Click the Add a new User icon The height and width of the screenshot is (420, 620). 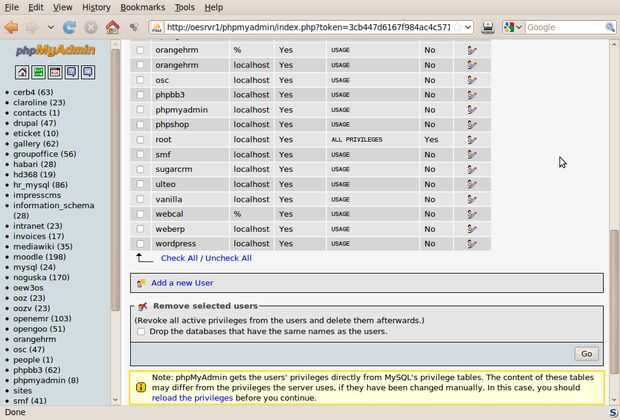[x=141, y=283]
